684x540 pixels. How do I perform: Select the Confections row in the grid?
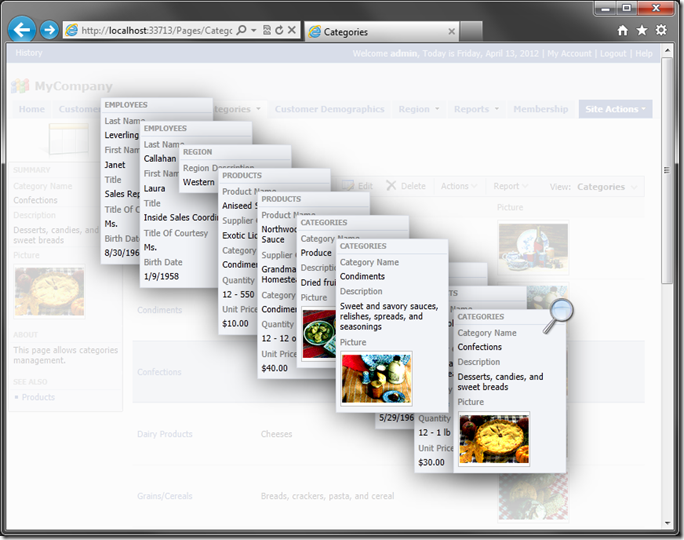pyautogui.click(x=388, y=372)
